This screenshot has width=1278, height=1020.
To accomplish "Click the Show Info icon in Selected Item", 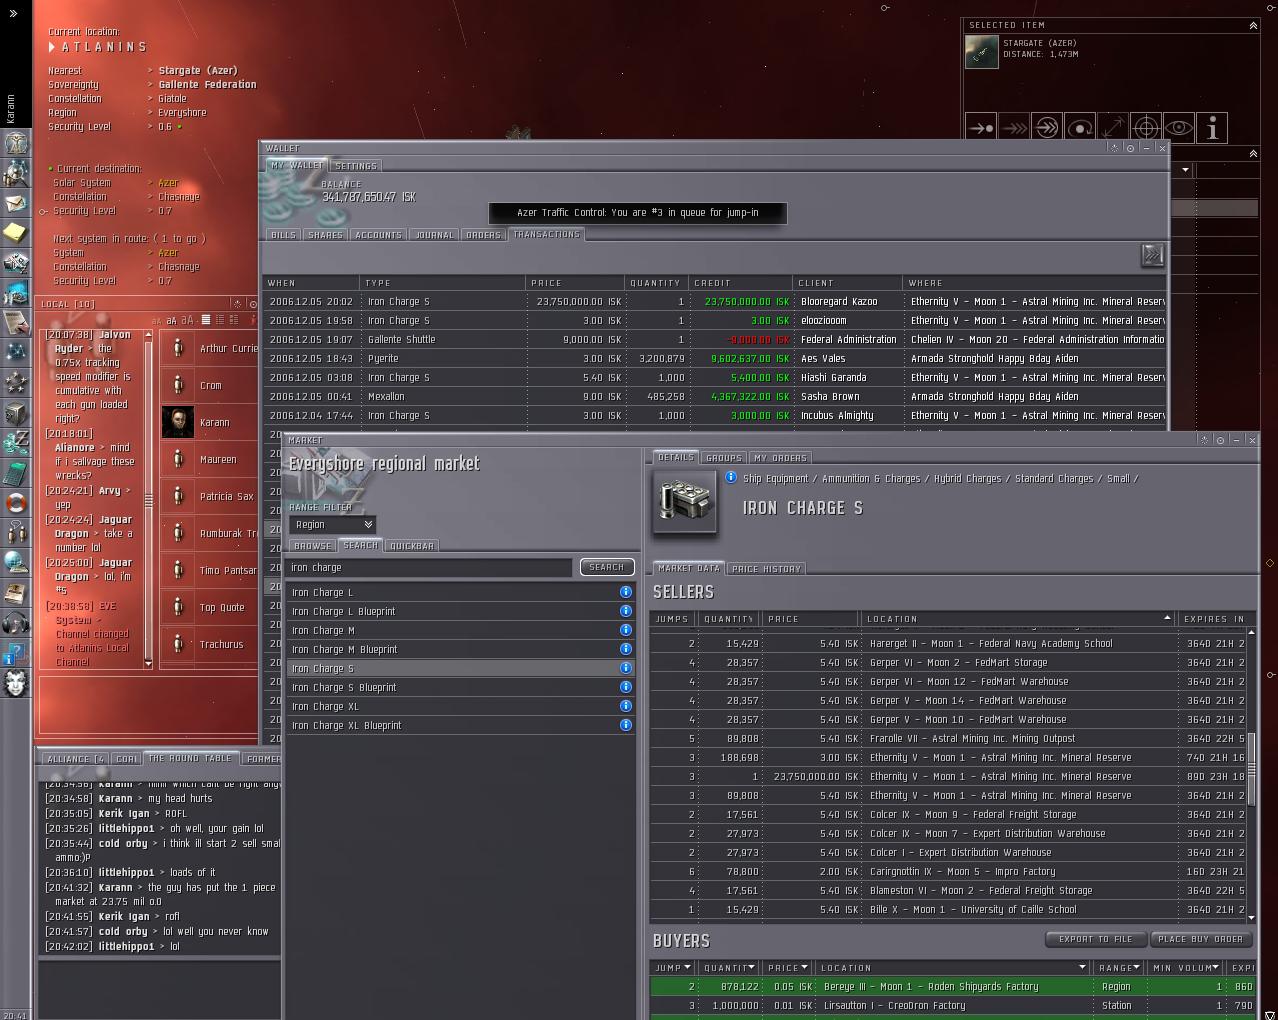I will click(1212, 128).
